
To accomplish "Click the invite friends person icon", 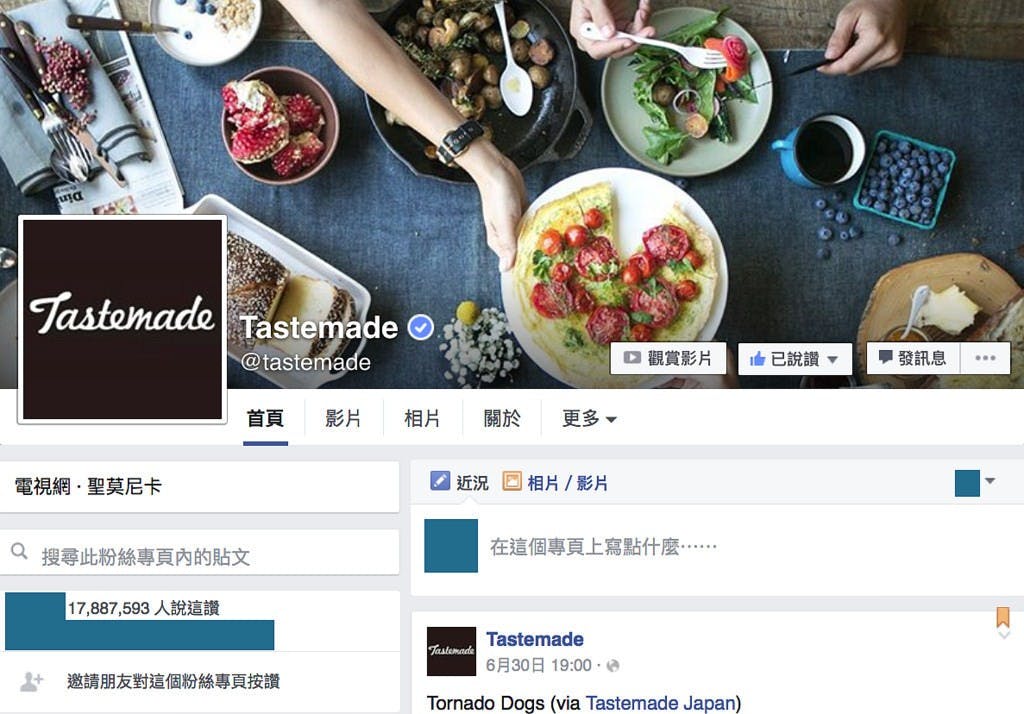I will coord(31,681).
